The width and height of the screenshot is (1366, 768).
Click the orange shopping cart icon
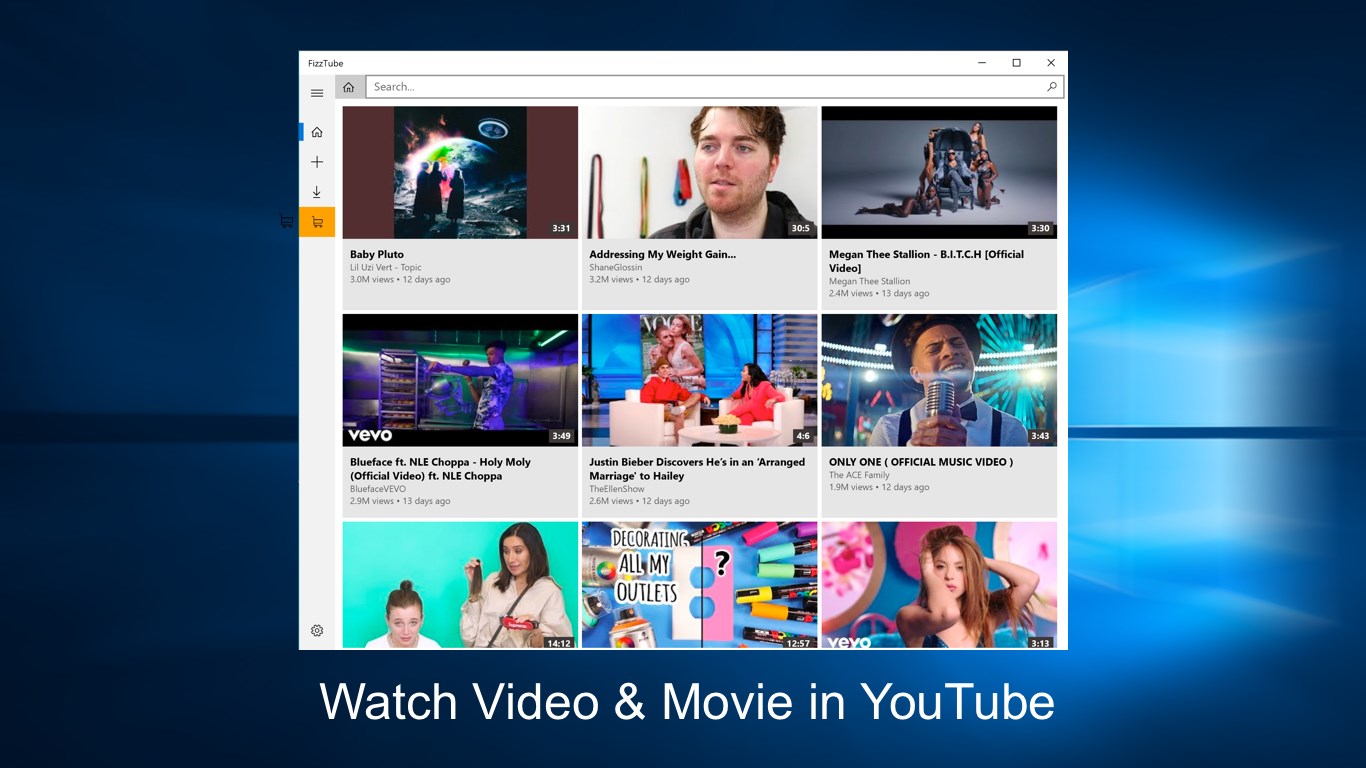(317, 222)
